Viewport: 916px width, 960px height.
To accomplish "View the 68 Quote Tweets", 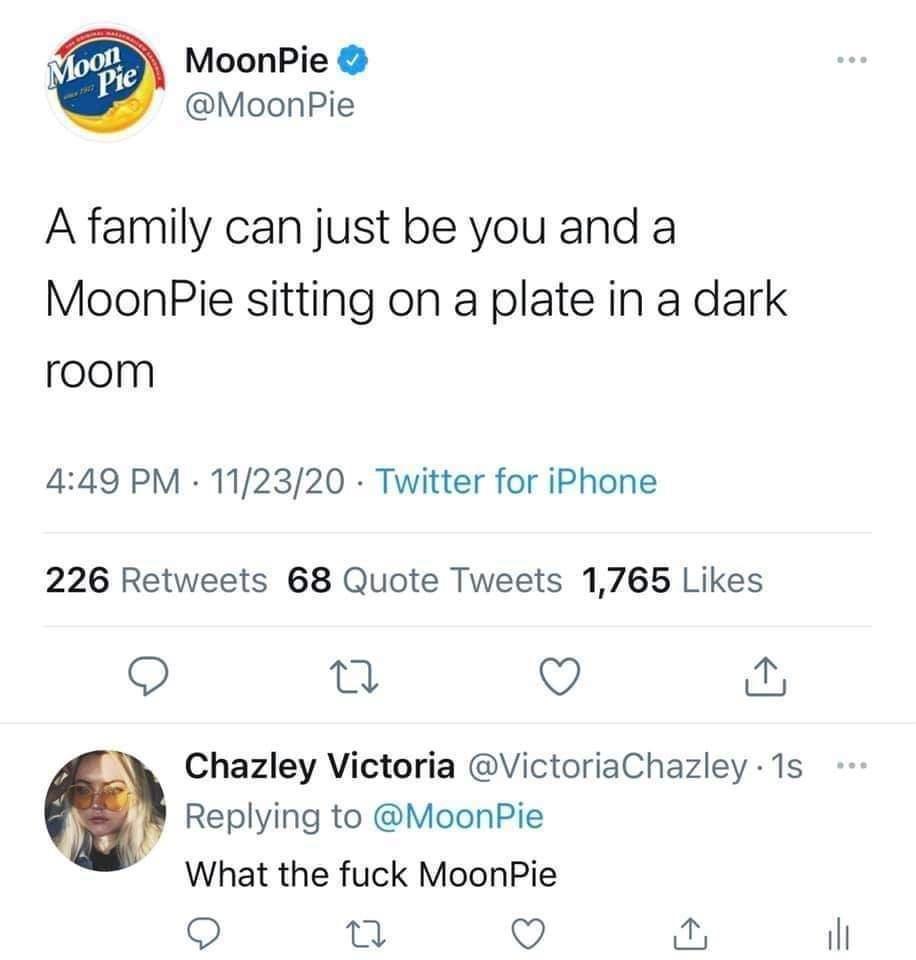I will (x=425, y=579).
